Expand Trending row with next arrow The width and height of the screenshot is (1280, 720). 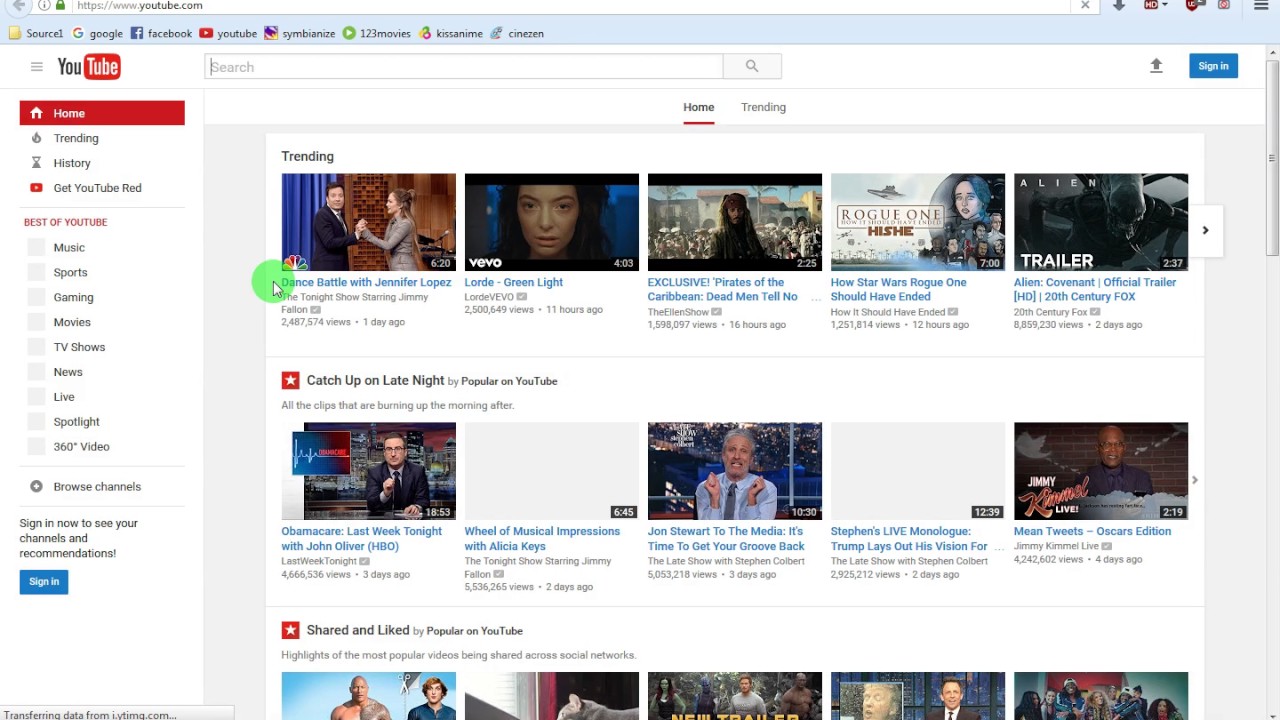(x=1205, y=230)
